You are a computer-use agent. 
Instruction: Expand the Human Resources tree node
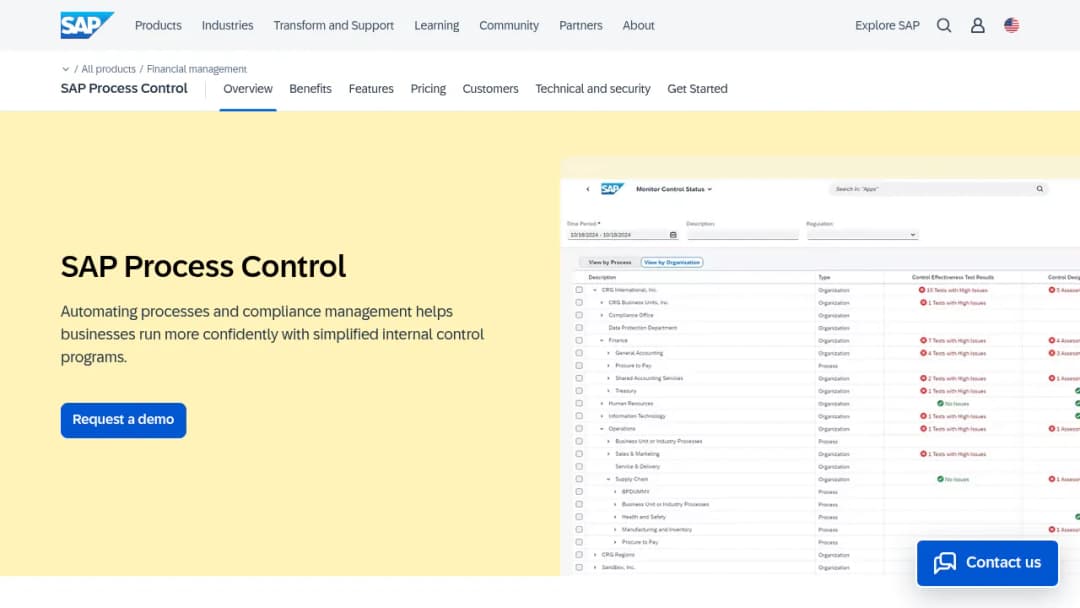pyautogui.click(x=602, y=403)
